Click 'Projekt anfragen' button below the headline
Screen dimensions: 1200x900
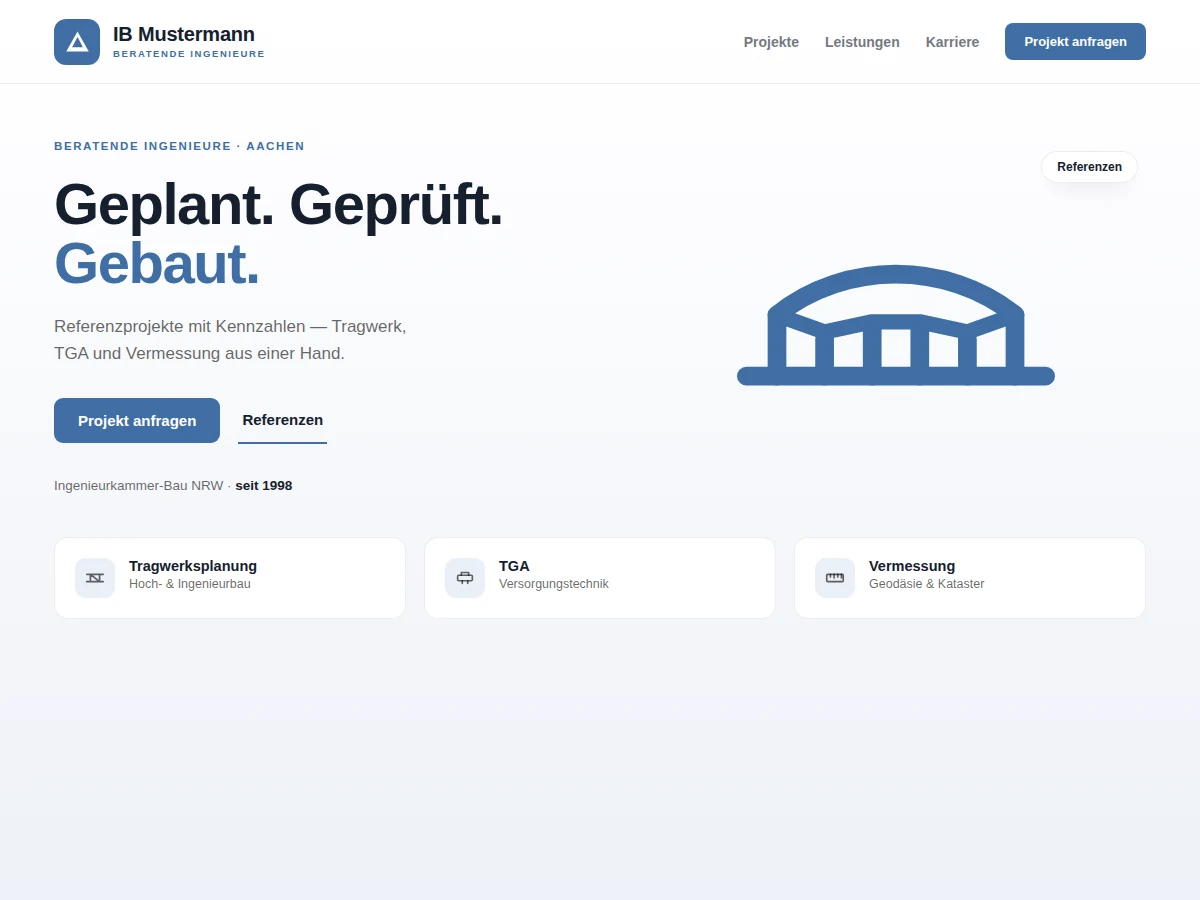[x=137, y=420]
